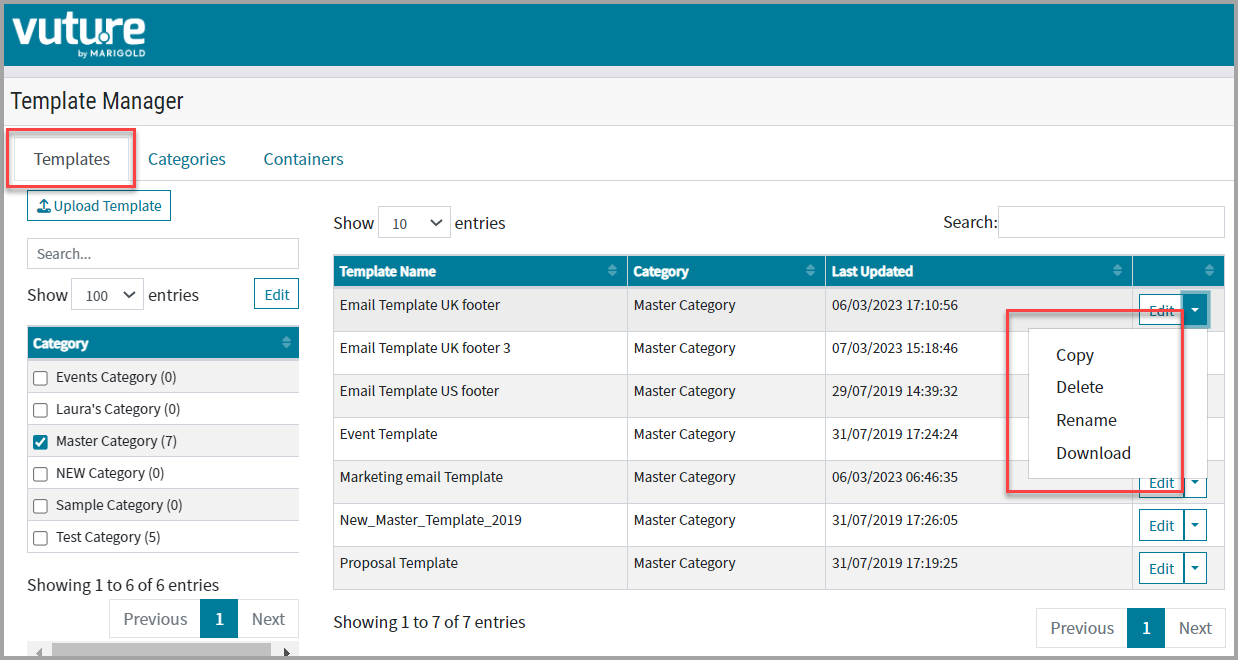Sort the Last Updated column

1117,271
